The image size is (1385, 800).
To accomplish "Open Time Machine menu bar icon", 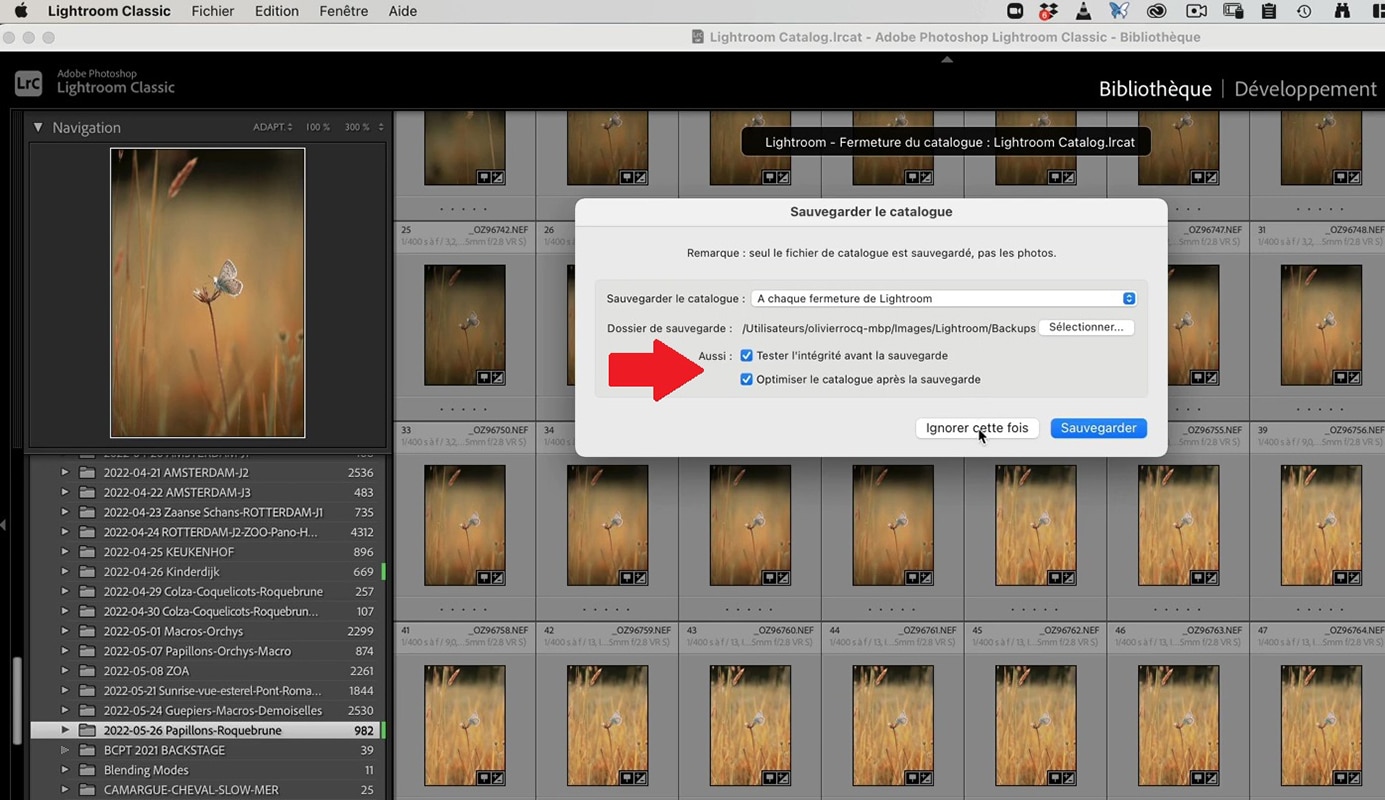I will coord(1304,11).
